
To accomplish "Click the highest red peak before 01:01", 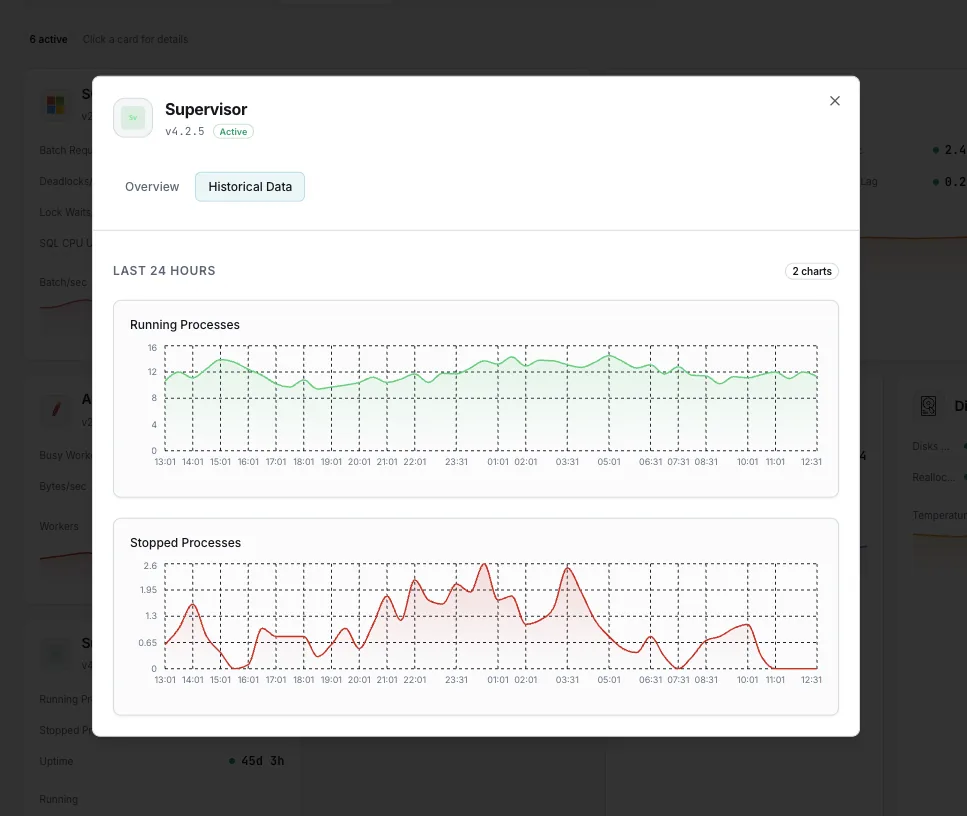I will click(485, 564).
